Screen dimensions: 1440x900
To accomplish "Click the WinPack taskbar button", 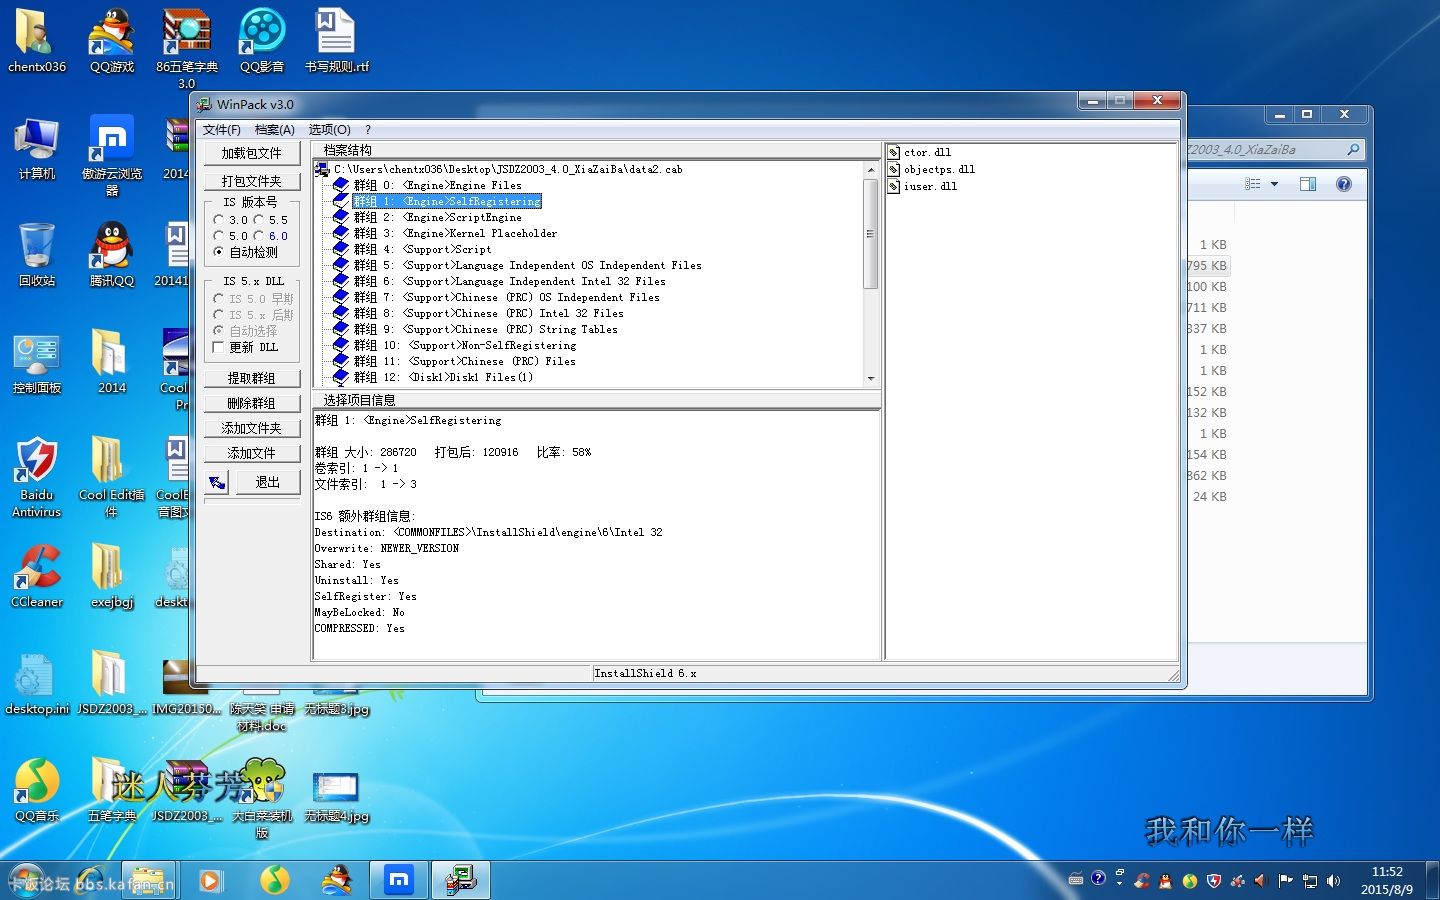I will (x=461, y=880).
